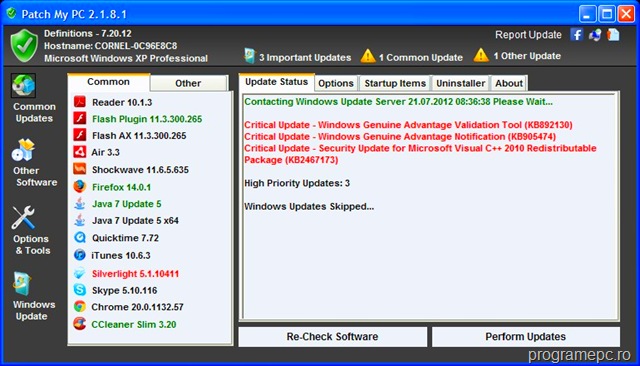Viewport: 640px width, 366px height.
Task: Switch to the Common tab
Action: click(x=109, y=82)
